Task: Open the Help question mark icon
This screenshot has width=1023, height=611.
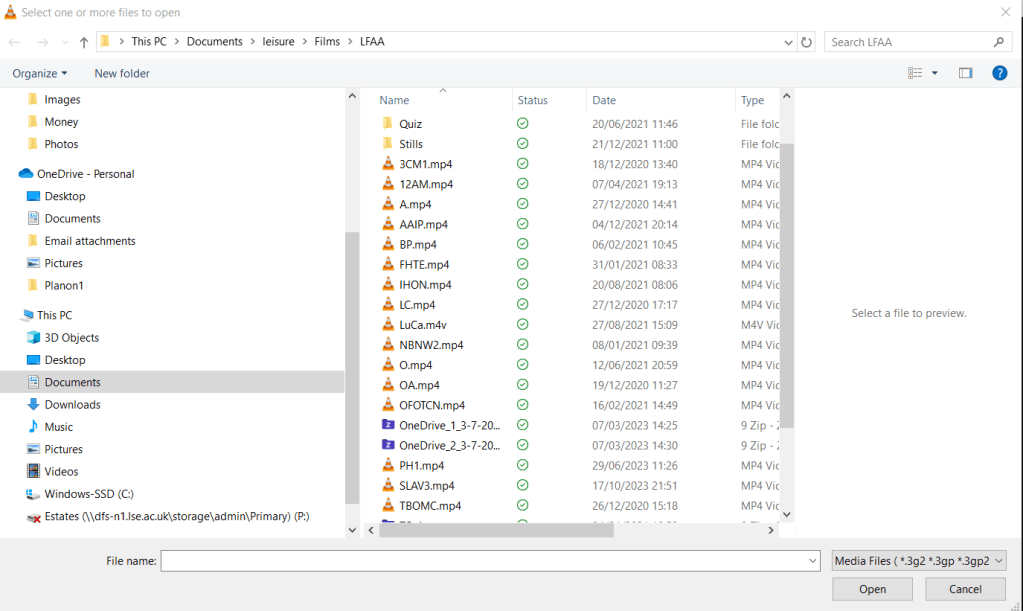Action: click(x=998, y=73)
